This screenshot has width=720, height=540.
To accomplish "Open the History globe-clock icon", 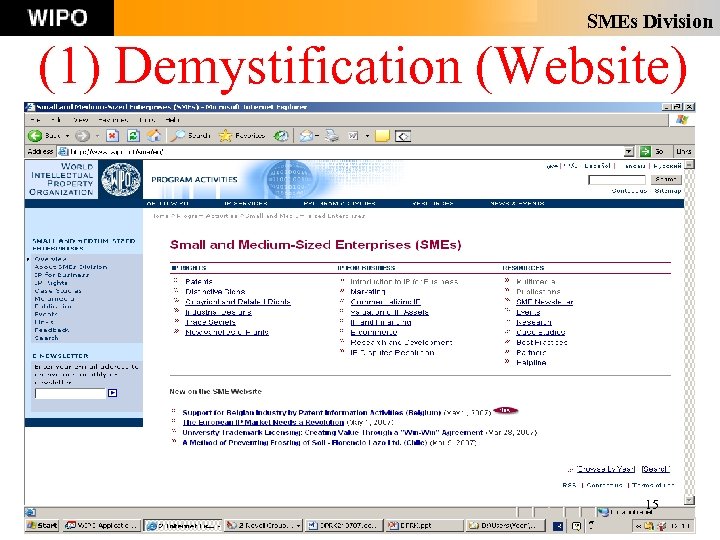I will click(x=281, y=135).
